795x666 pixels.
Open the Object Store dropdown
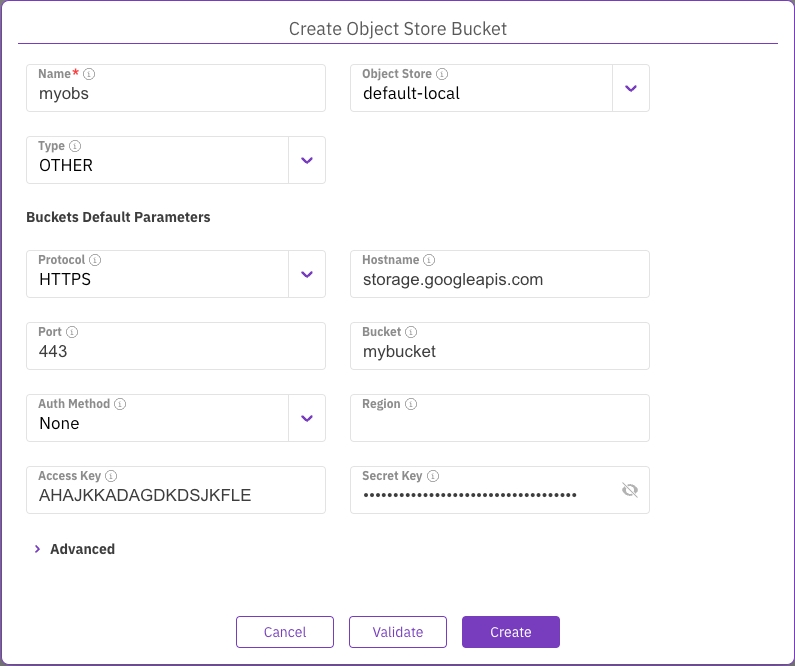(630, 88)
